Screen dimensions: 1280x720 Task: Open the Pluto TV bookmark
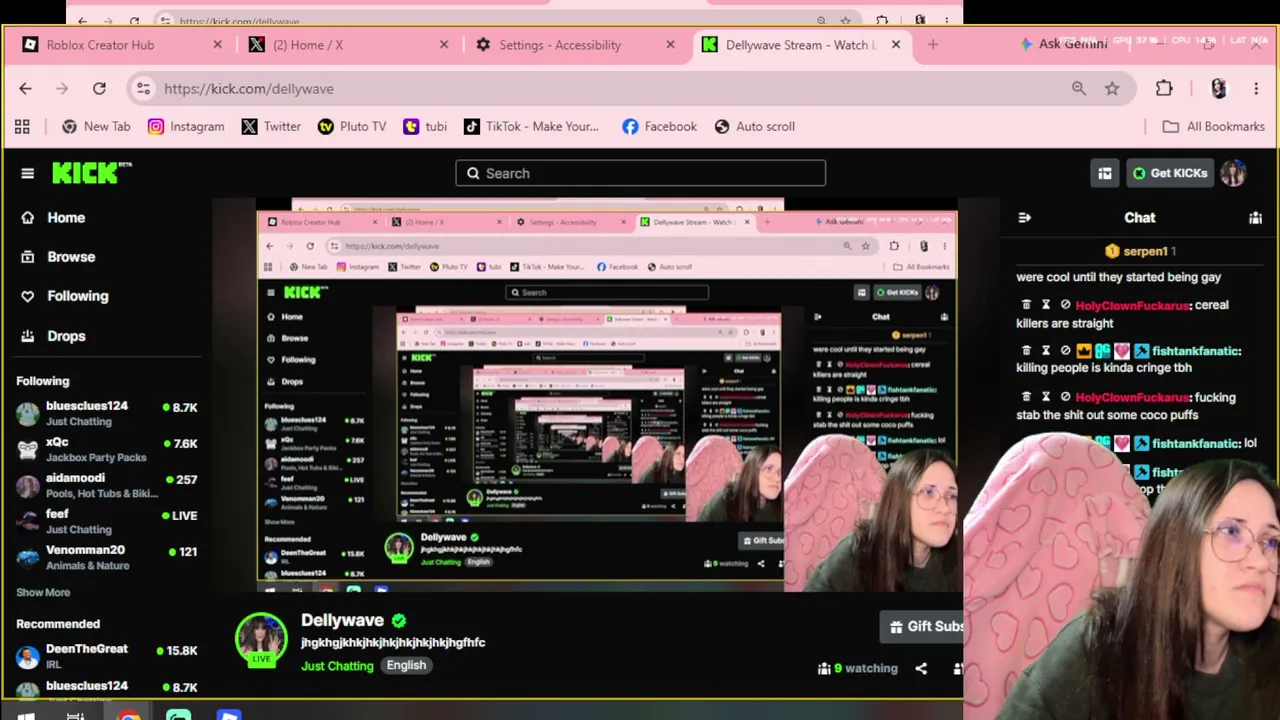[x=351, y=127]
